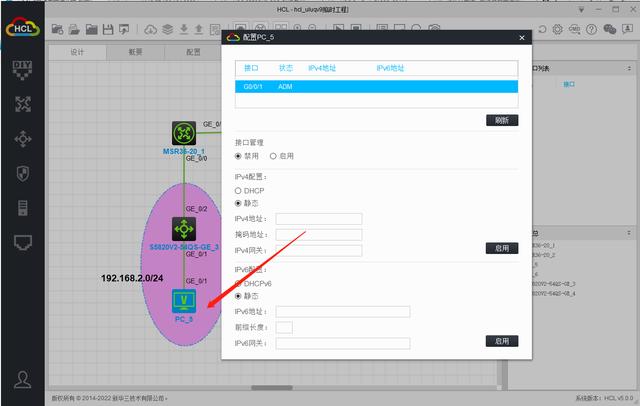Click the 掩码地址 input field
Image resolution: width=640 pixels, height=406 pixels.
click(319, 235)
